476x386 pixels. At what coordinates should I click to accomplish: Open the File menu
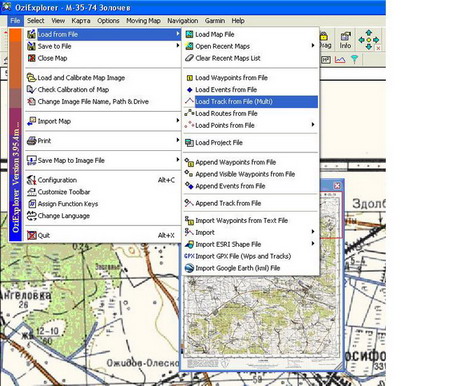click(15, 21)
